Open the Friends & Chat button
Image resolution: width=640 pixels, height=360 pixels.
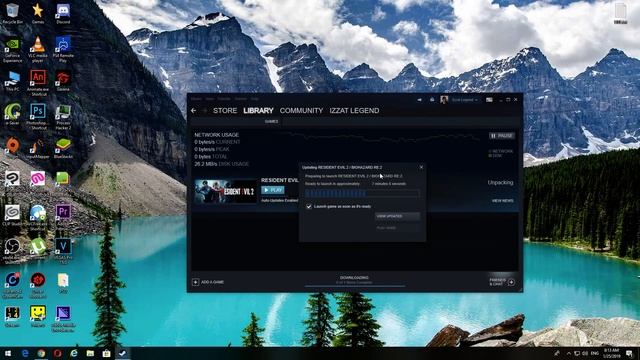(502, 282)
